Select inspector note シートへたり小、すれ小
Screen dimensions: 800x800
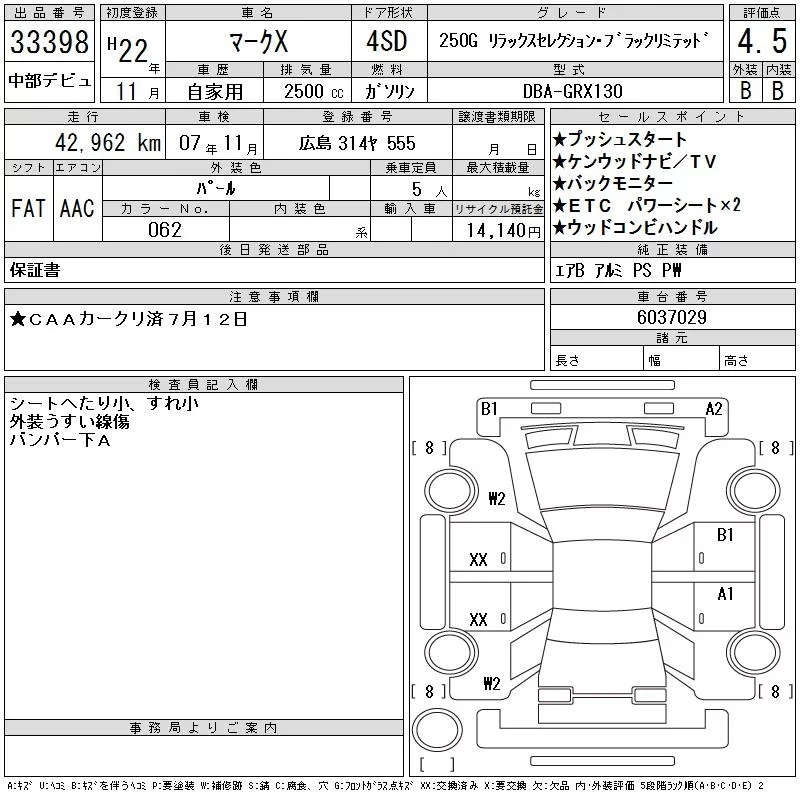105,403
